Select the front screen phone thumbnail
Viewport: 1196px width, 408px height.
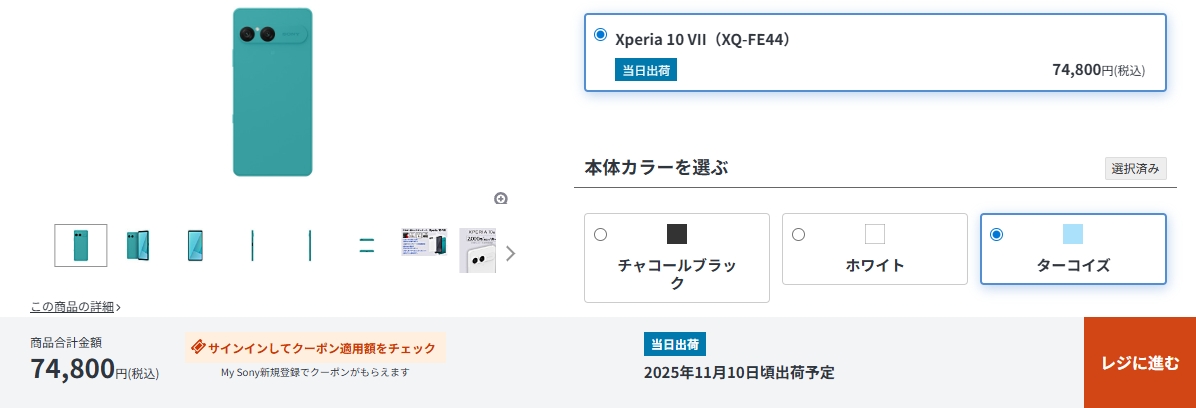coord(195,245)
